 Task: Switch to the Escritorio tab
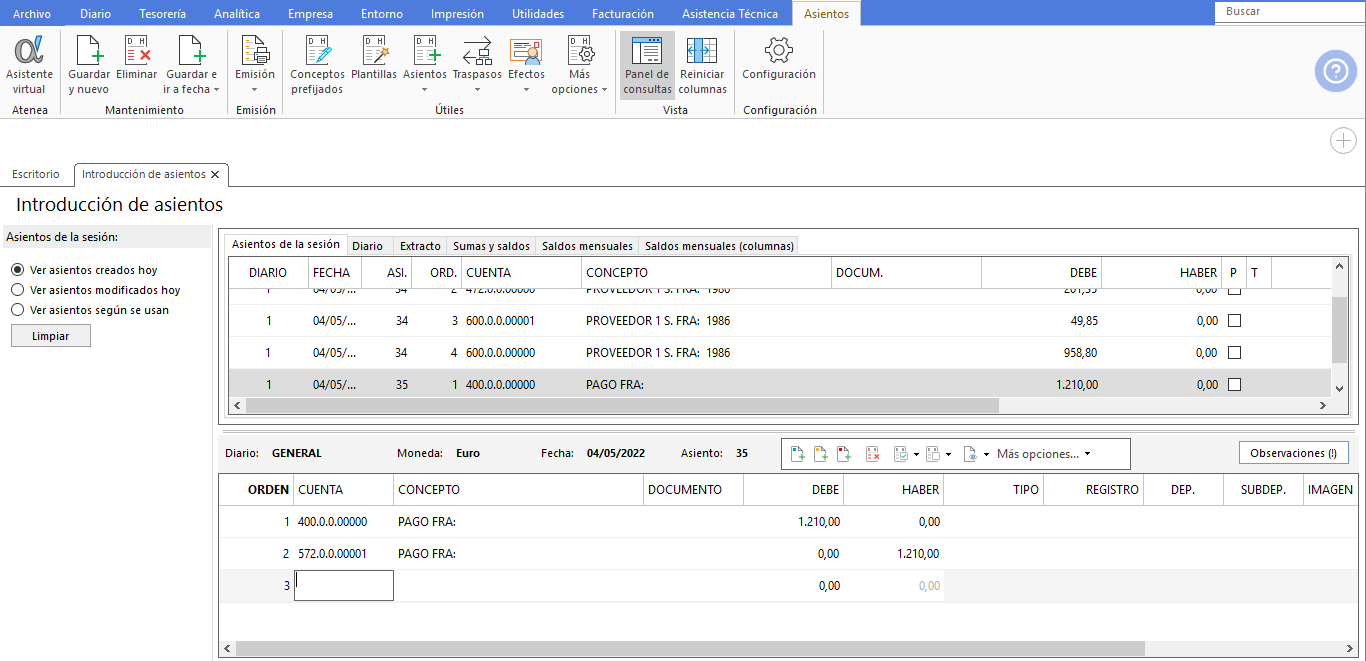coord(36,174)
